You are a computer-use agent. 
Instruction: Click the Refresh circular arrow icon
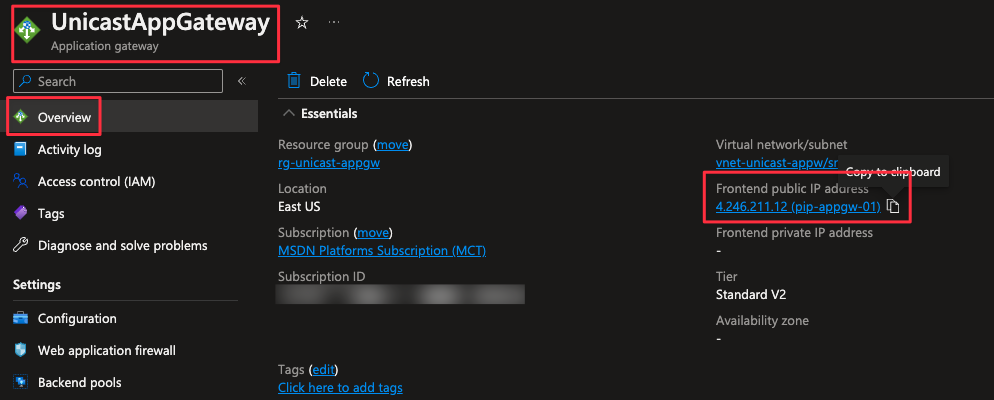pyautogui.click(x=371, y=81)
